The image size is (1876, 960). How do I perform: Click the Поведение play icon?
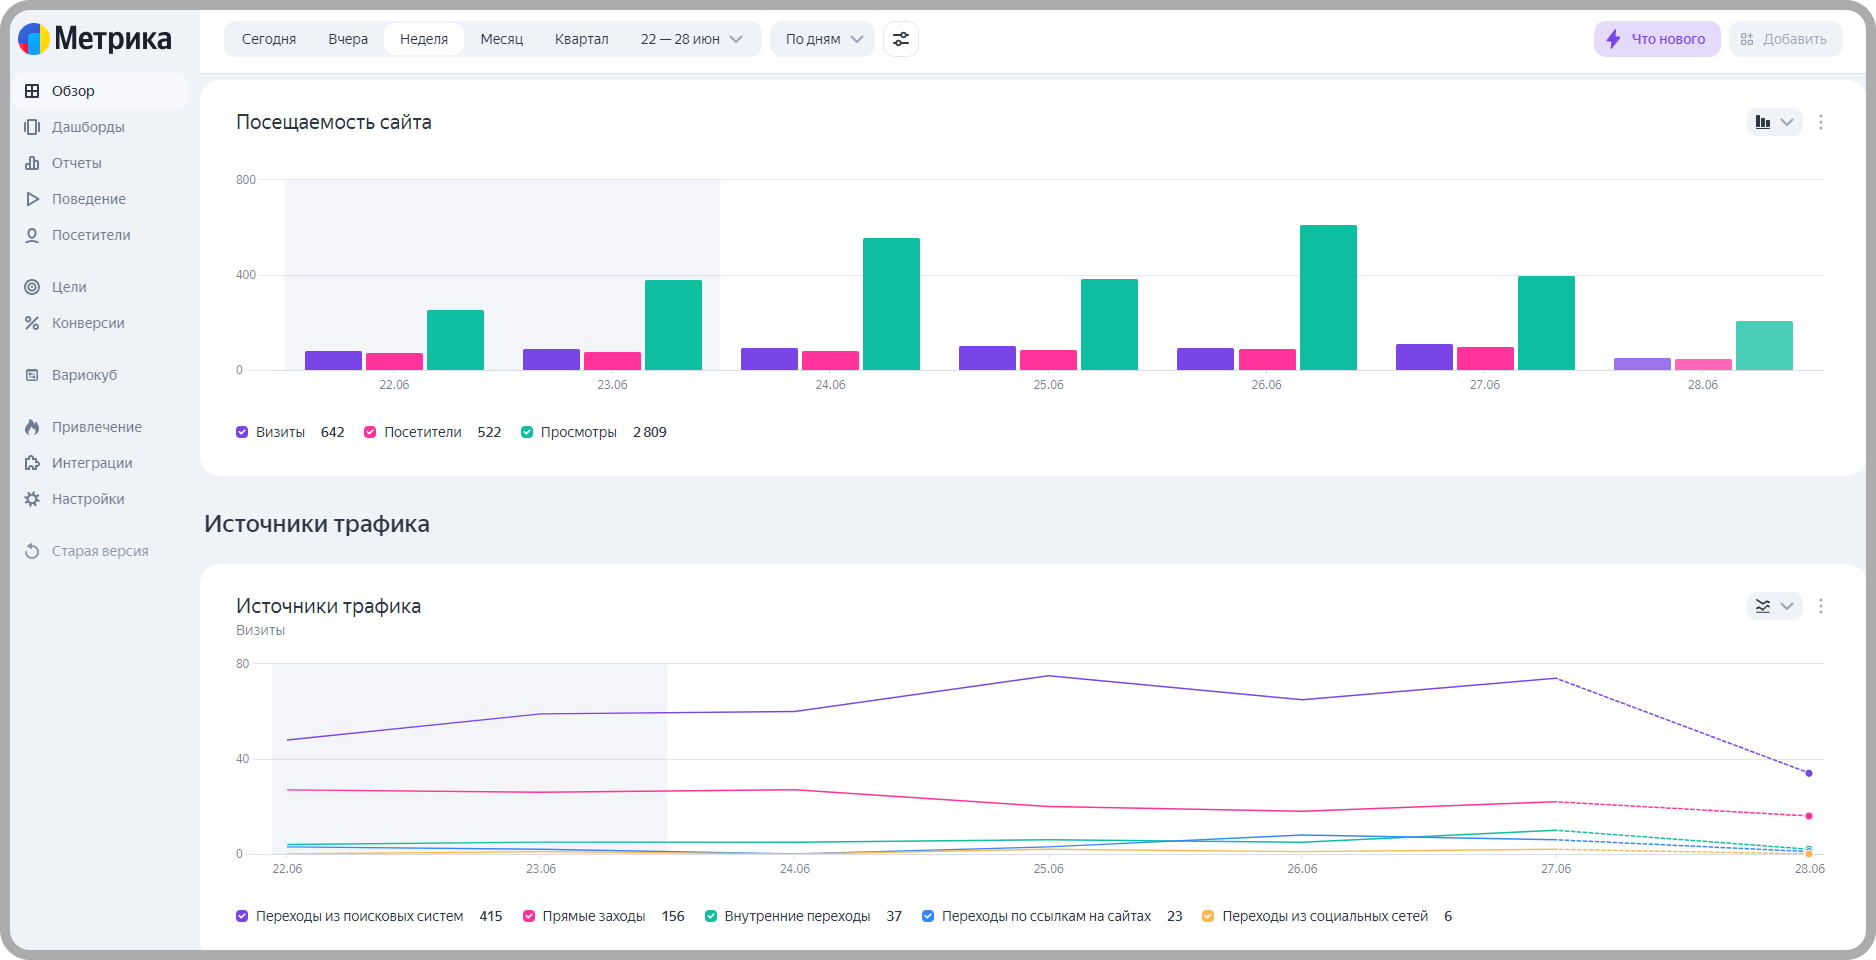point(32,199)
